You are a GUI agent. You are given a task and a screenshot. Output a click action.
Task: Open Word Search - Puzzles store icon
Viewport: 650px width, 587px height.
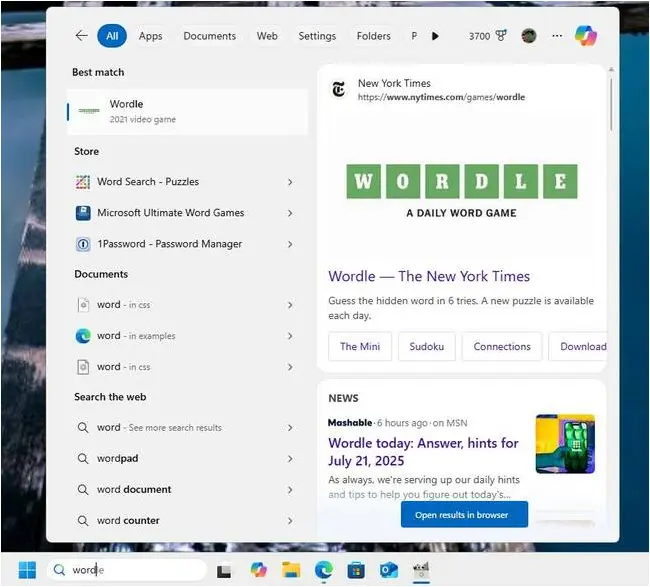point(83,182)
